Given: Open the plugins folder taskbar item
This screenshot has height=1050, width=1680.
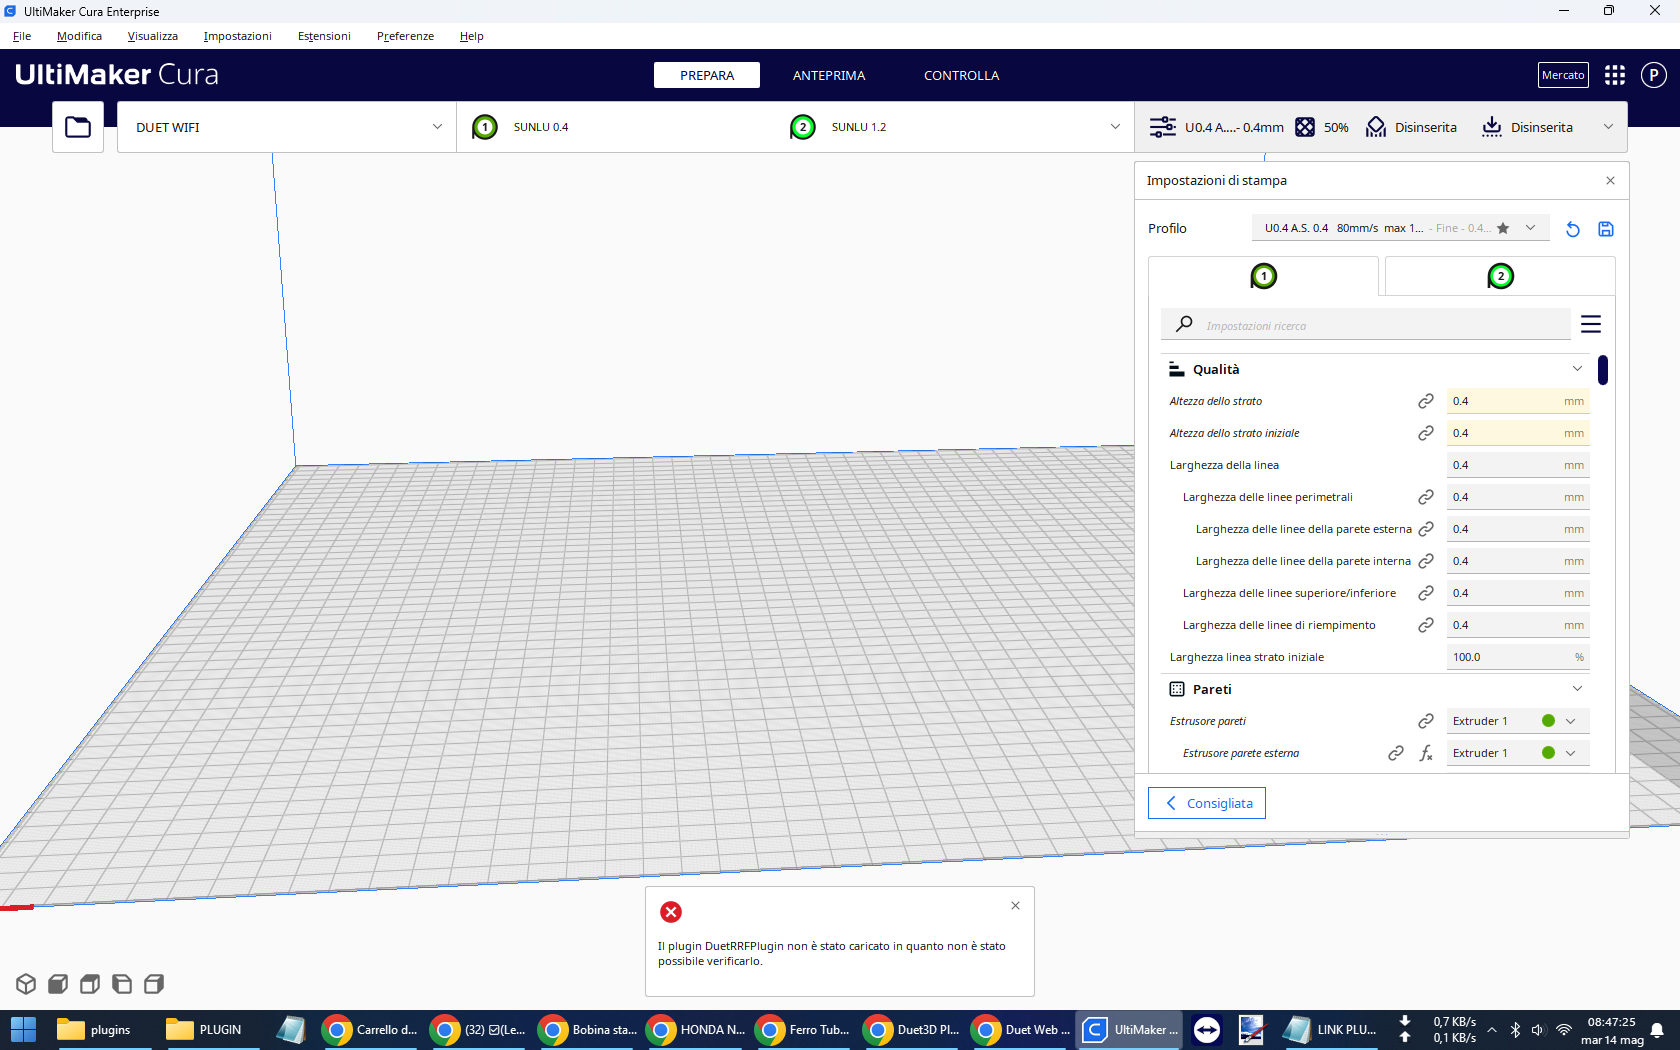Looking at the screenshot, I should 97,1029.
